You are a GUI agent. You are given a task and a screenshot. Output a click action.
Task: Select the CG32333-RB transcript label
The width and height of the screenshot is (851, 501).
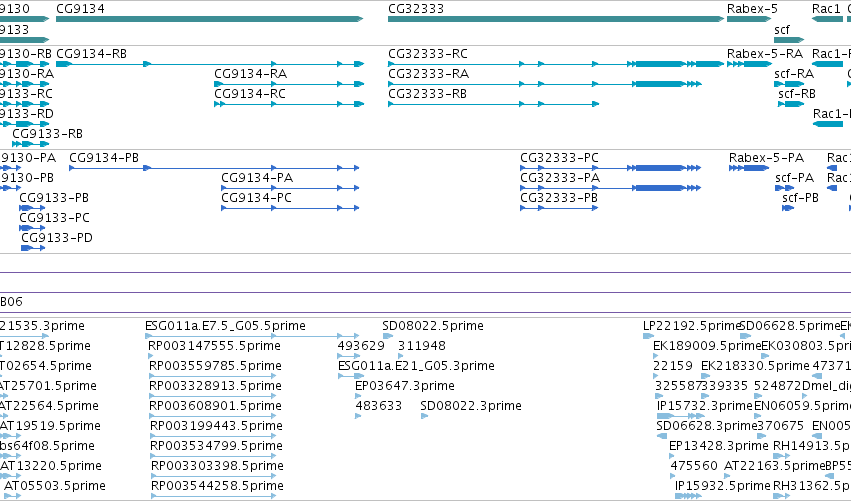click(x=428, y=94)
